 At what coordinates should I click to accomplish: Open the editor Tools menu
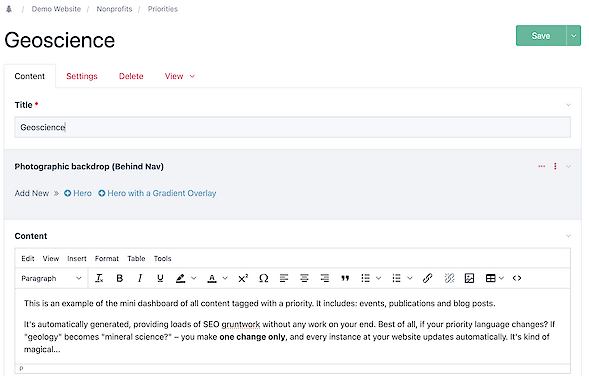pos(162,258)
